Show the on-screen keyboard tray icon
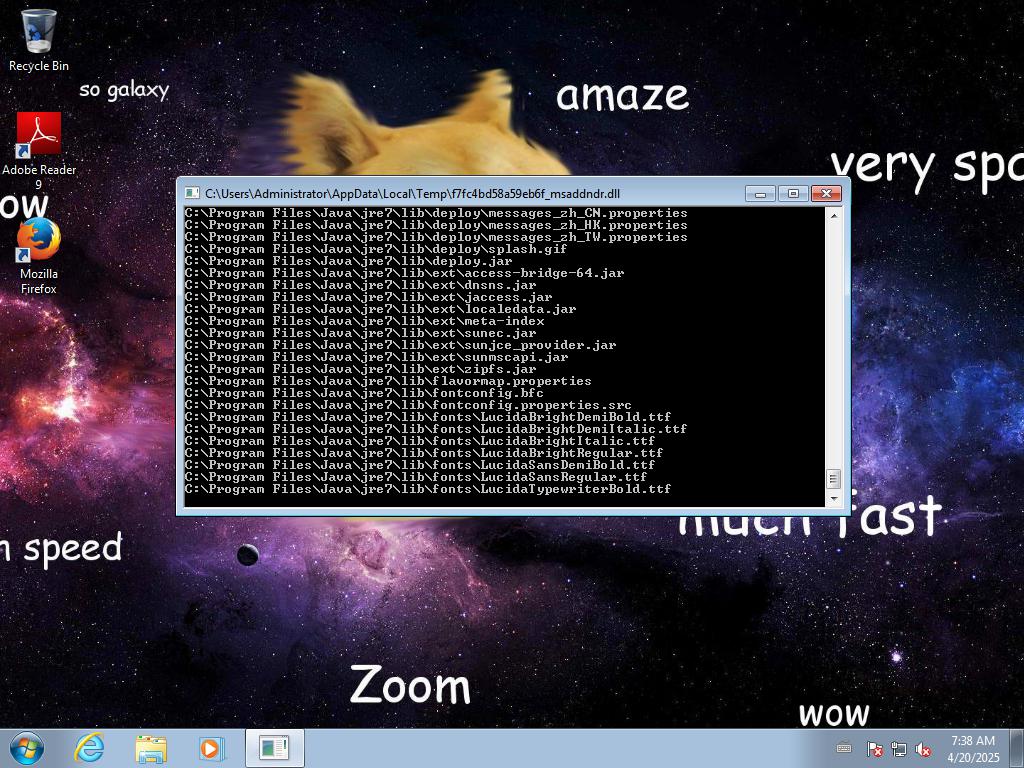Viewport: 1024px width, 768px height. [844, 748]
